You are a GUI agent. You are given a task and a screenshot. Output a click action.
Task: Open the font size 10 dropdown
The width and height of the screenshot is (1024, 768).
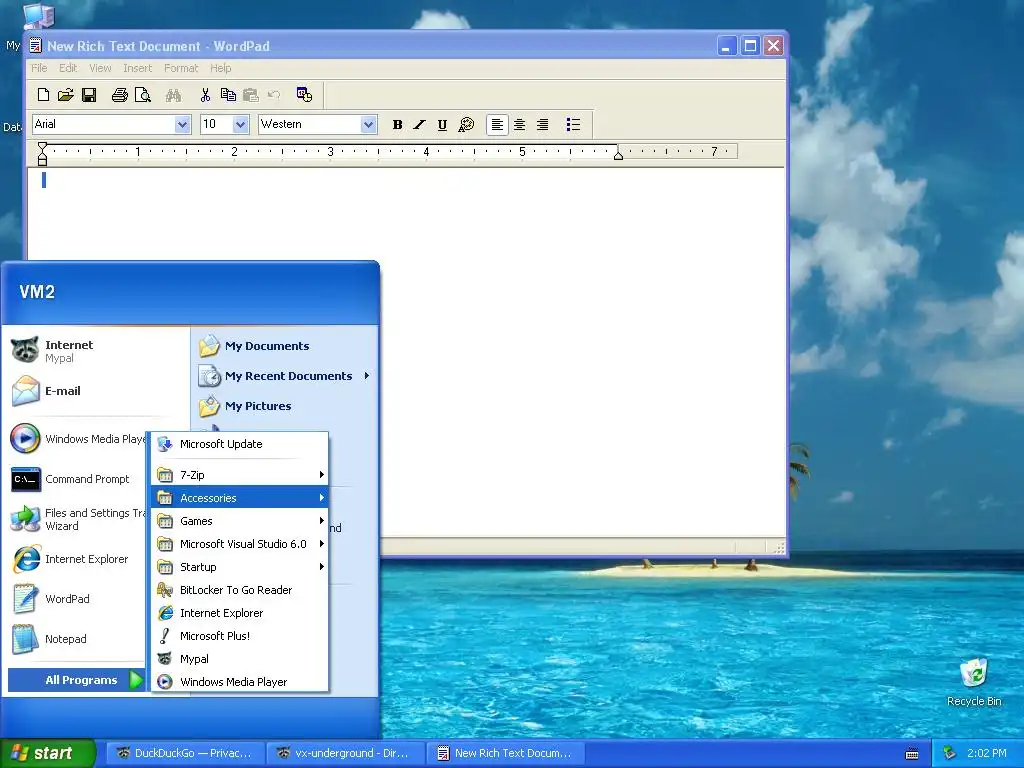(x=240, y=124)
